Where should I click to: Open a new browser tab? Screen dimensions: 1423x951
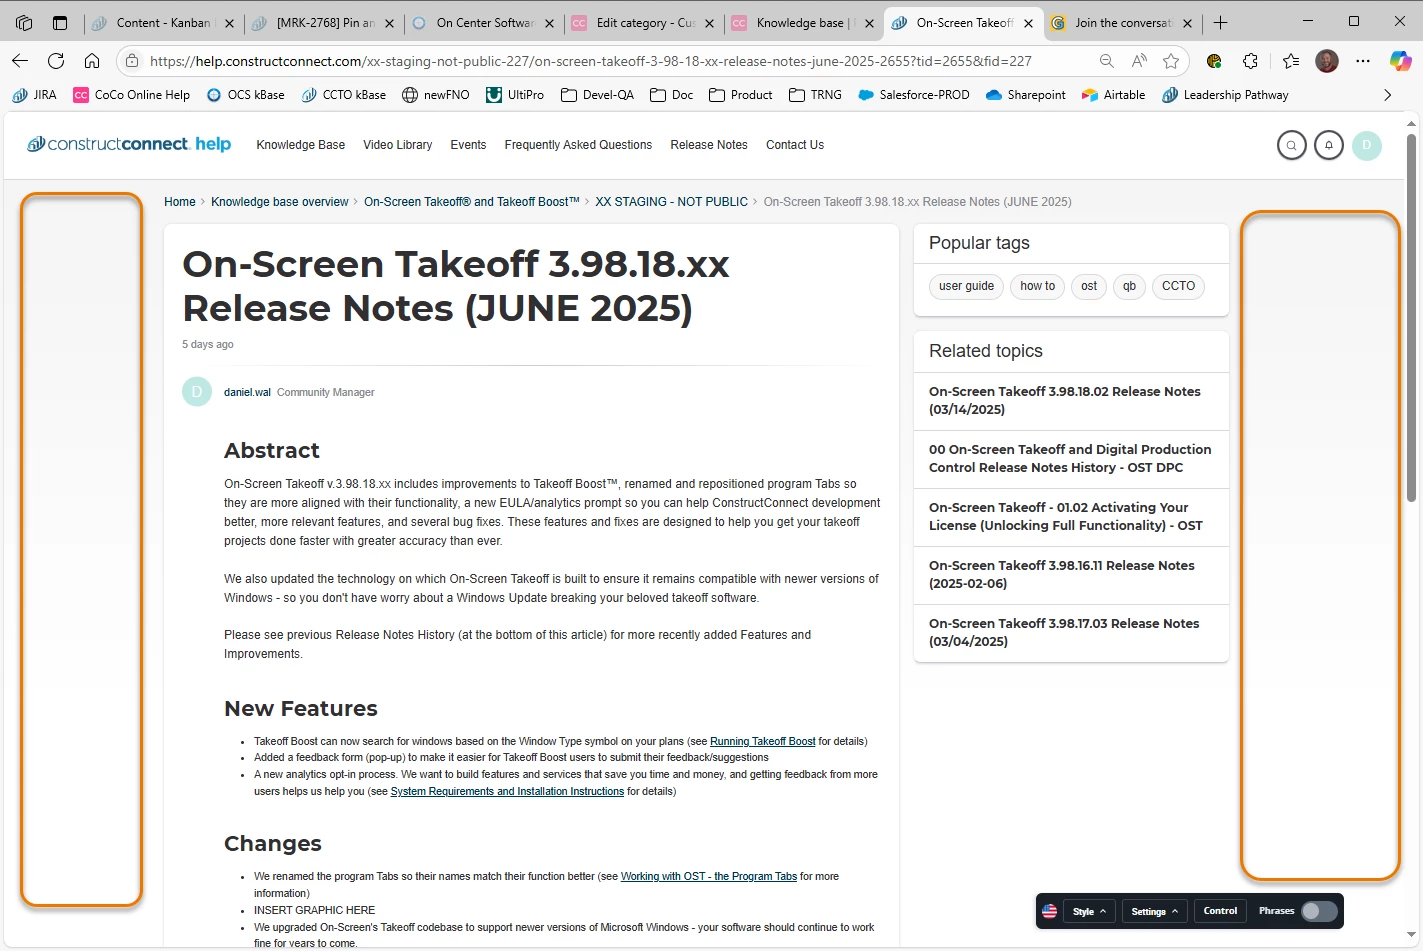pos(1220,22)
